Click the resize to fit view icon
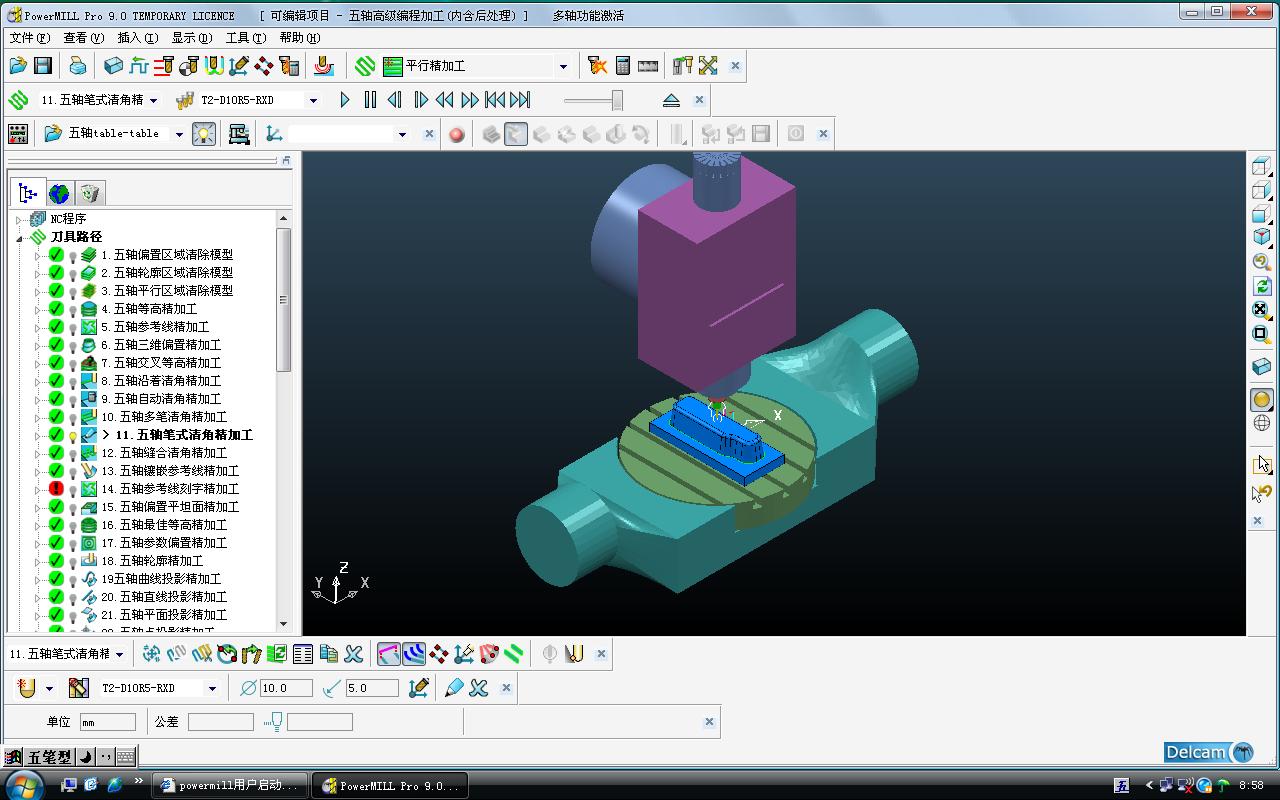The image size is (1280, 800). [1261, 310]
